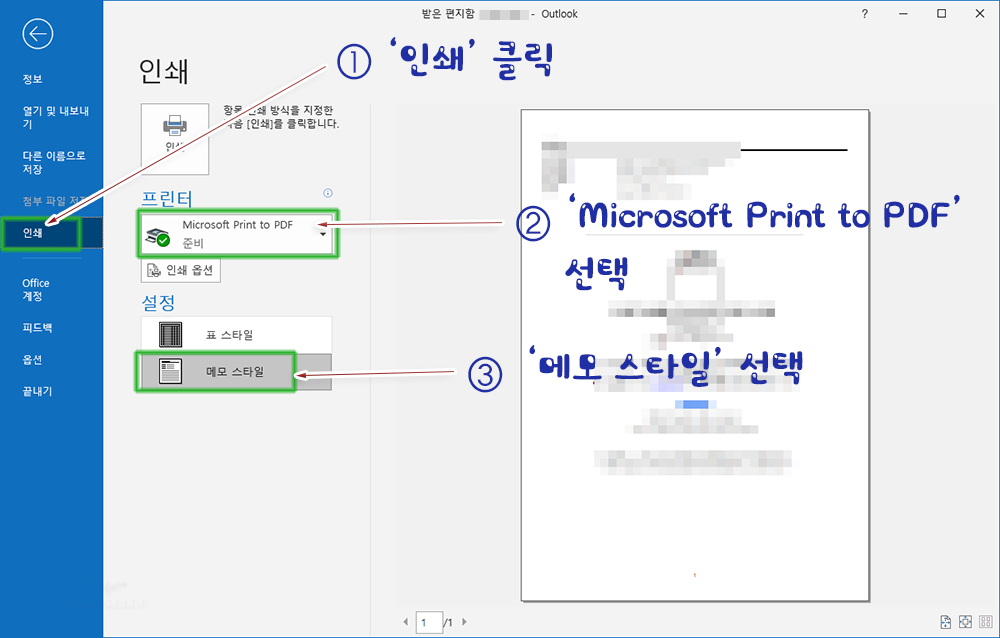The width and height of the screenshot is (1000, 638).
Task: Select the 메모 스타일 print style
Action: coord(237,371)
